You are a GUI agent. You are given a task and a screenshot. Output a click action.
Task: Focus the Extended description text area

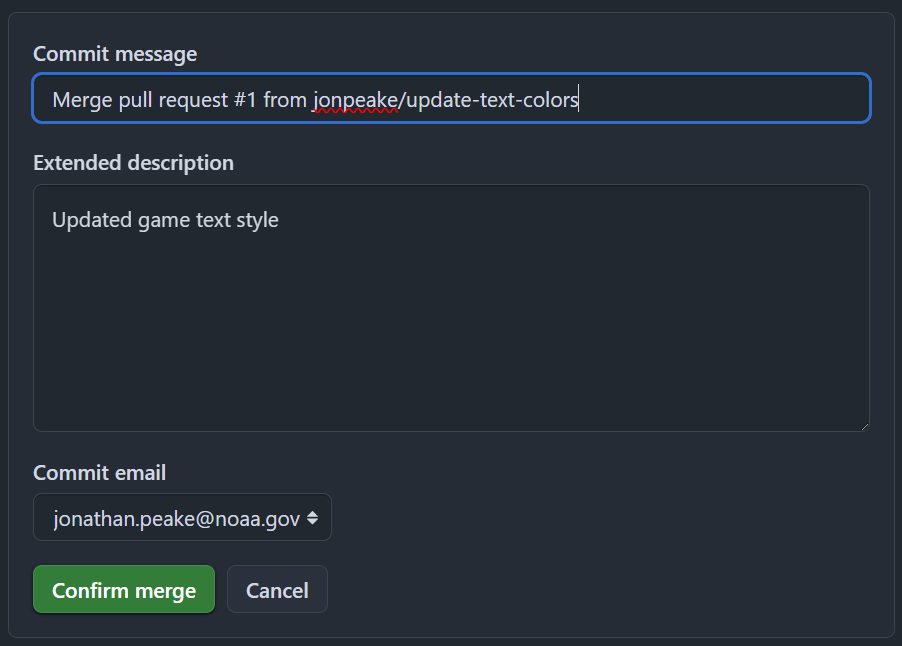(452, 308)
